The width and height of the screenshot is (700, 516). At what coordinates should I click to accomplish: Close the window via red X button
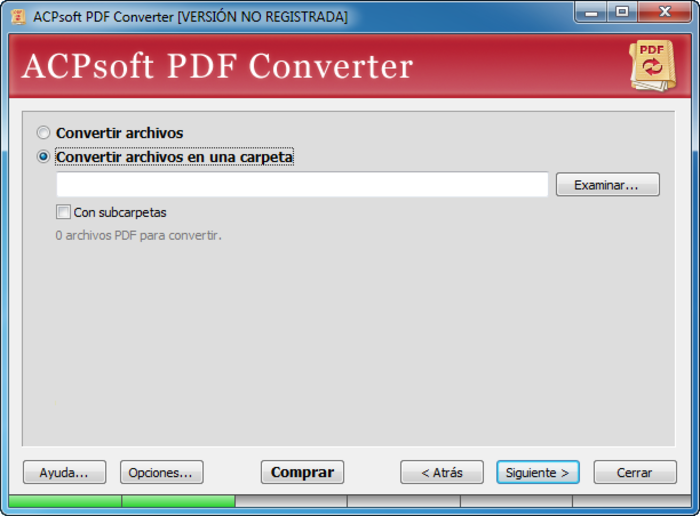[x=663, y=13]
